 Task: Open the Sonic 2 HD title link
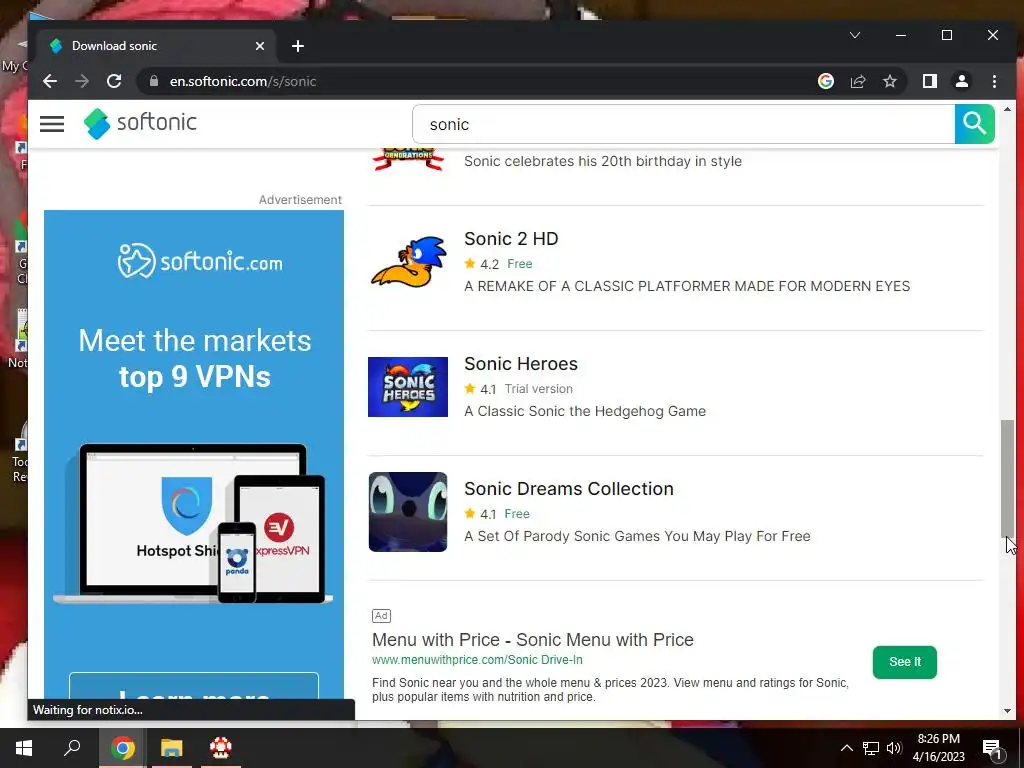coord(511,239)
